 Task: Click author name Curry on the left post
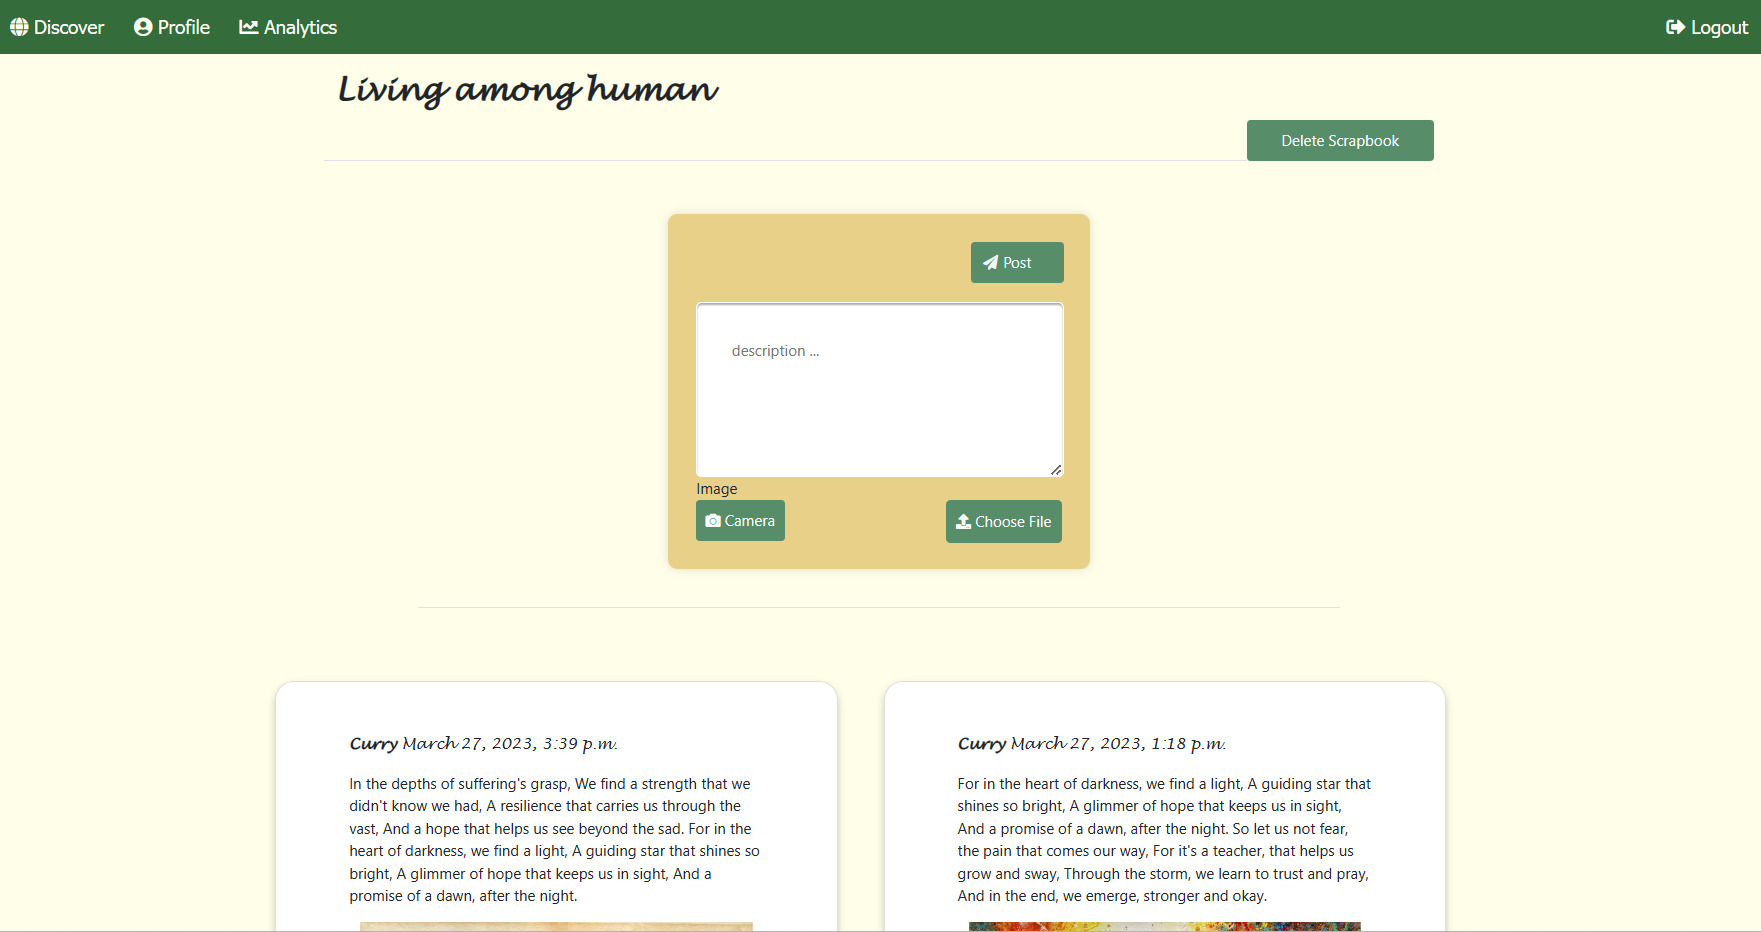click(372, 743)
